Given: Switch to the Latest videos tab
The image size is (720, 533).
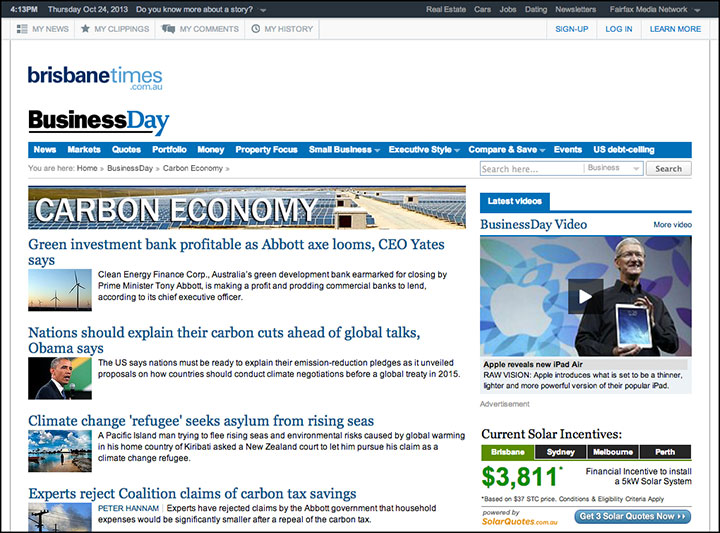Looking at the screenshot, I should (x=514, y=202).
